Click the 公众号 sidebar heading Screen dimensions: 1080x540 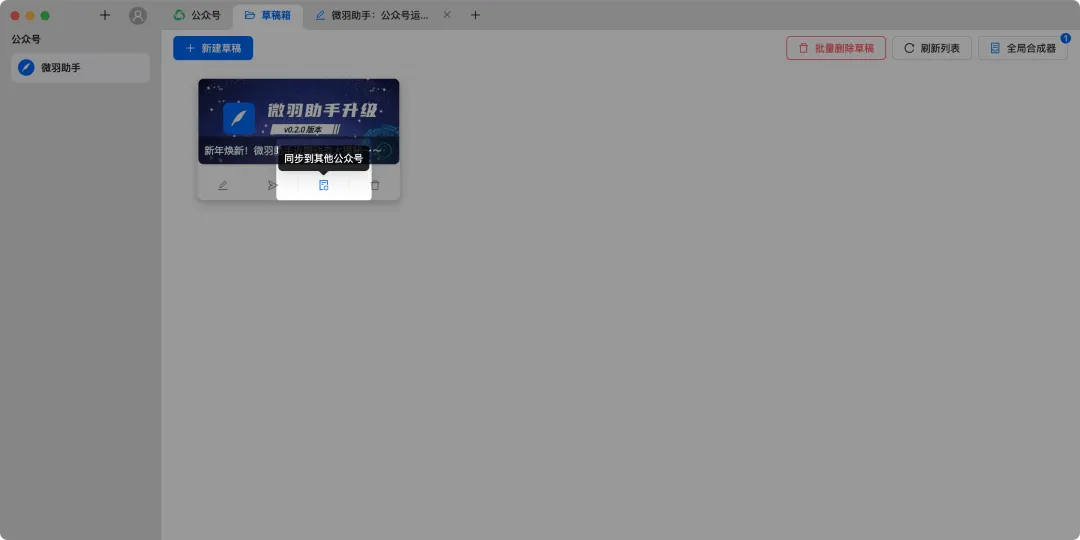[26, 39]
